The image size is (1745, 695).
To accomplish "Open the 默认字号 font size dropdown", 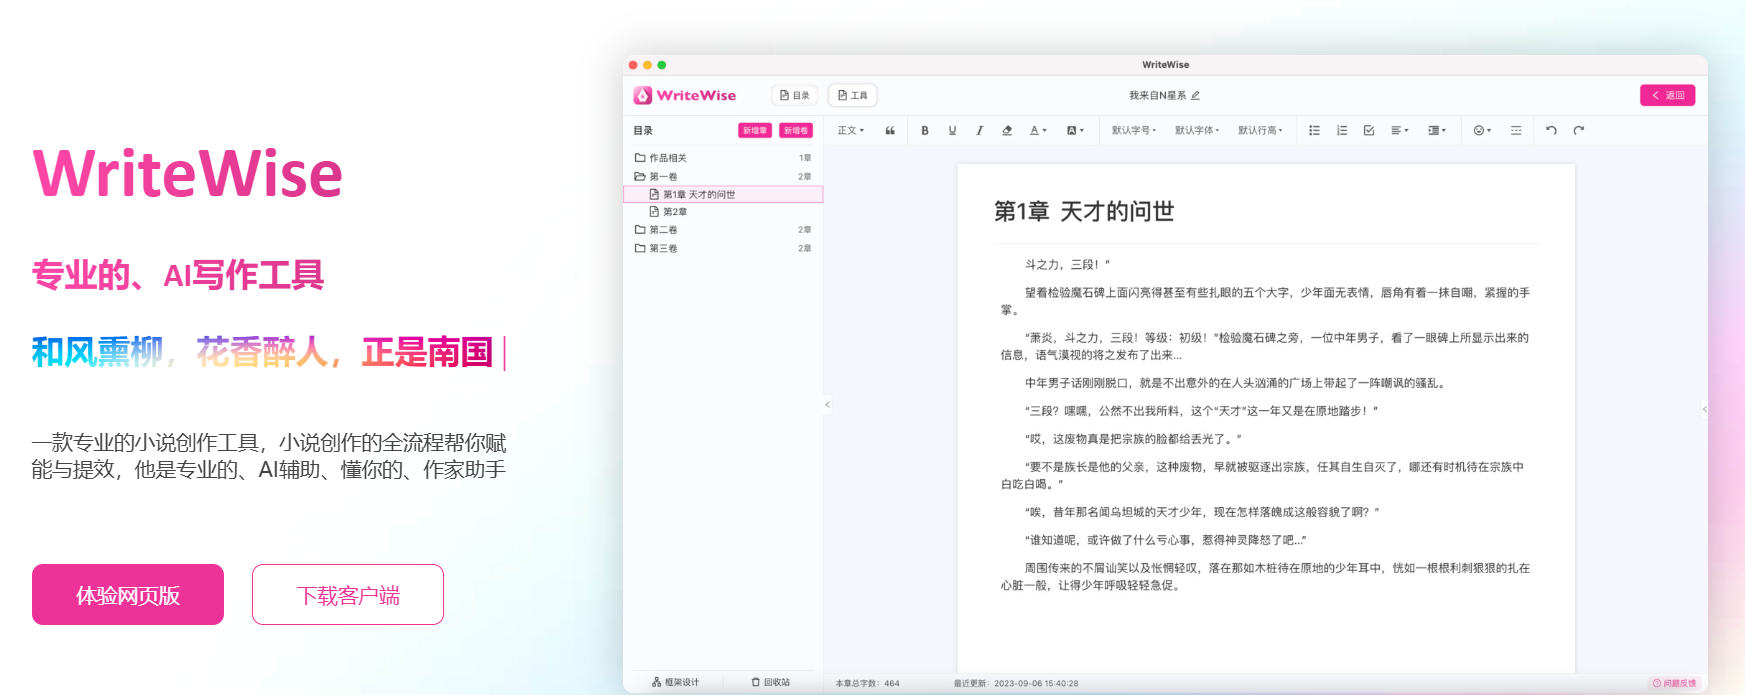I will [x=1134, y=131].
